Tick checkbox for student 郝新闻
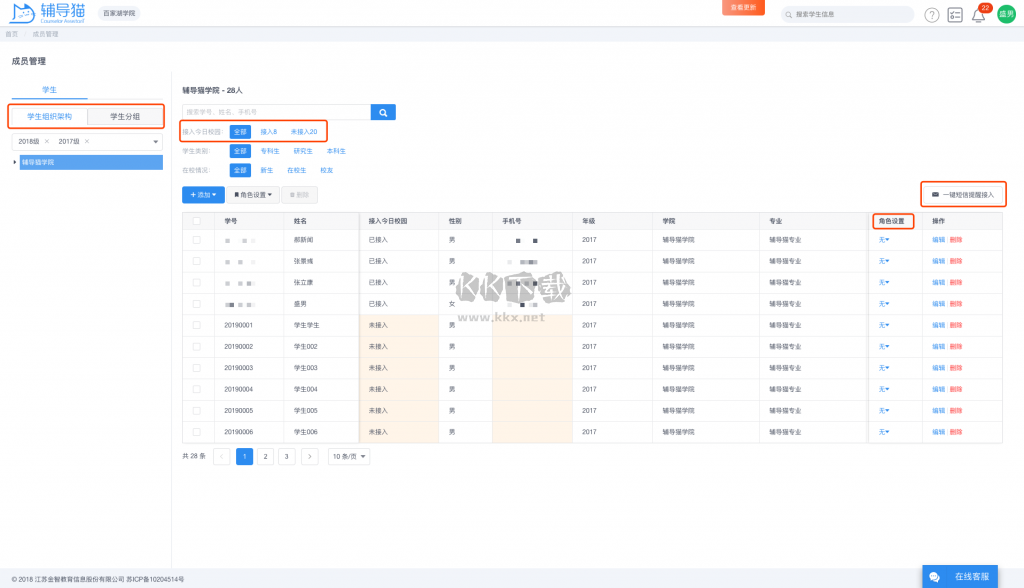Screen dimensions: 1024x588 point(197,240)
